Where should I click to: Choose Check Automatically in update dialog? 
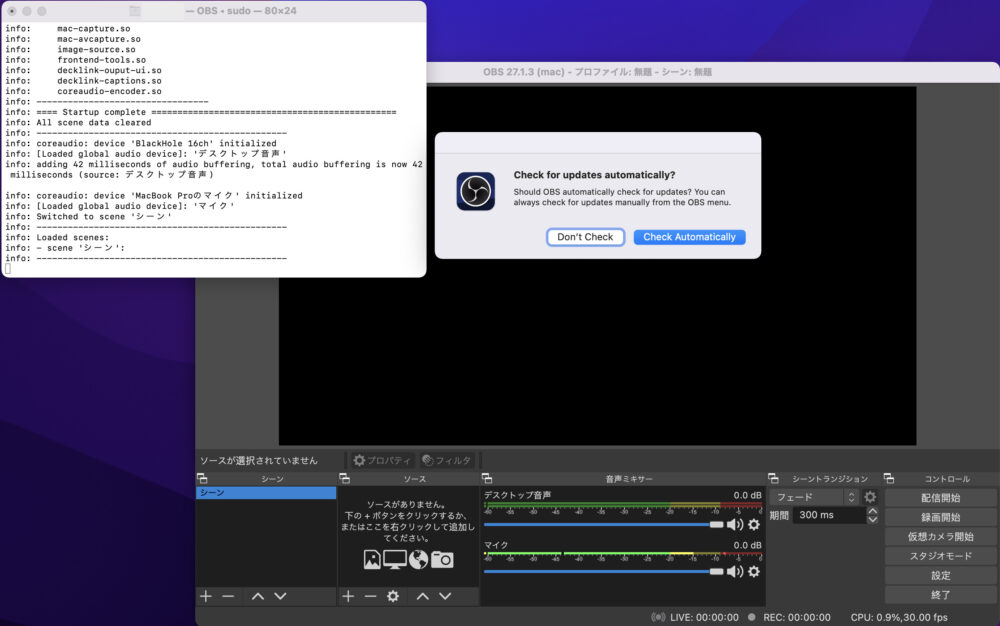pyautogui.click(x=689, y=237)
